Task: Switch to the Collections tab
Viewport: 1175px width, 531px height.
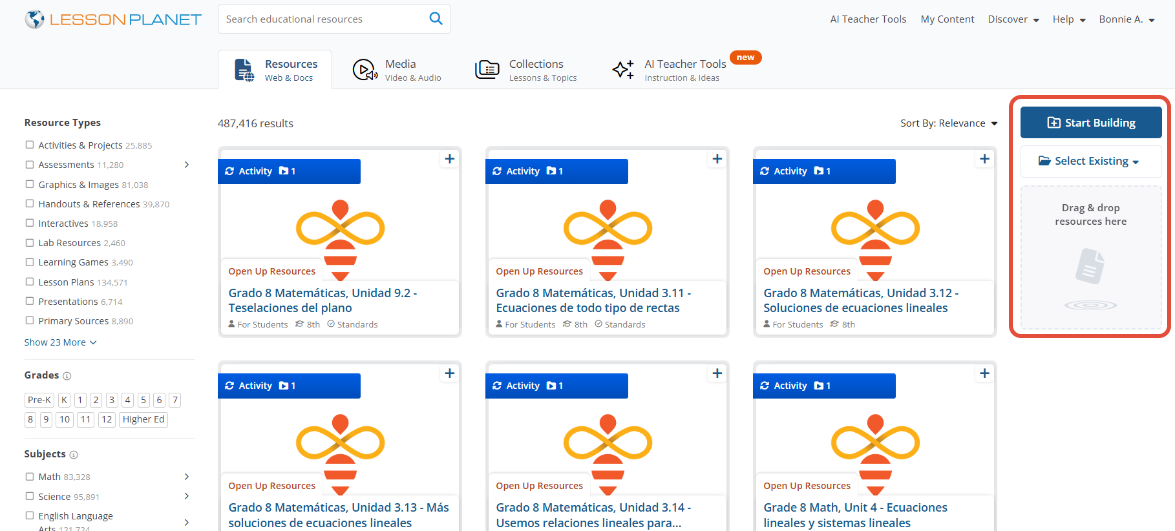Action: 526,70
